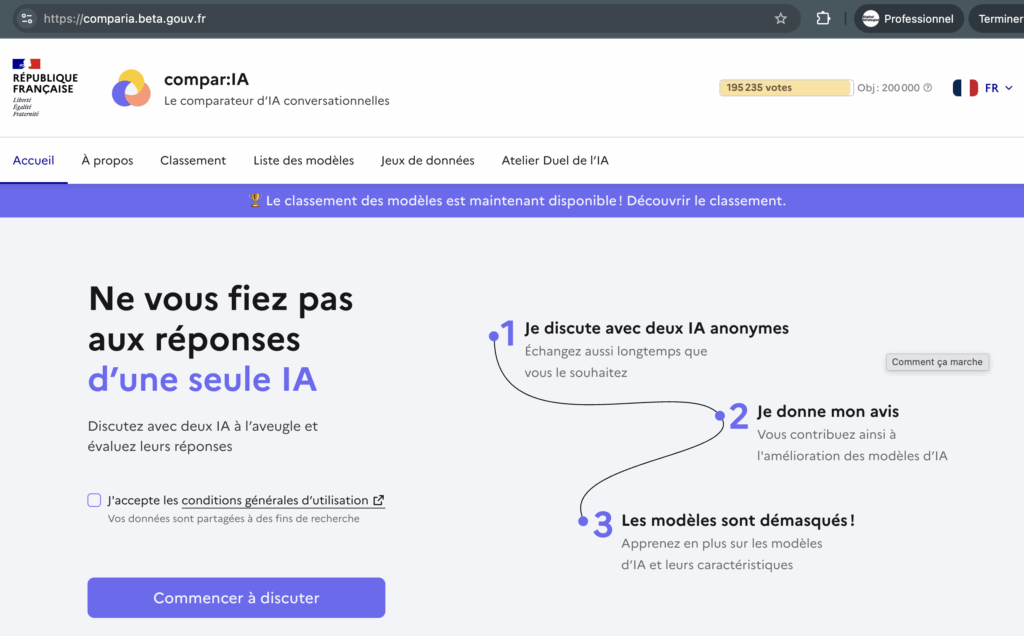Accept the conditions générales d'utilisation checkbox
1024x636 pixels.
point(94,500)
